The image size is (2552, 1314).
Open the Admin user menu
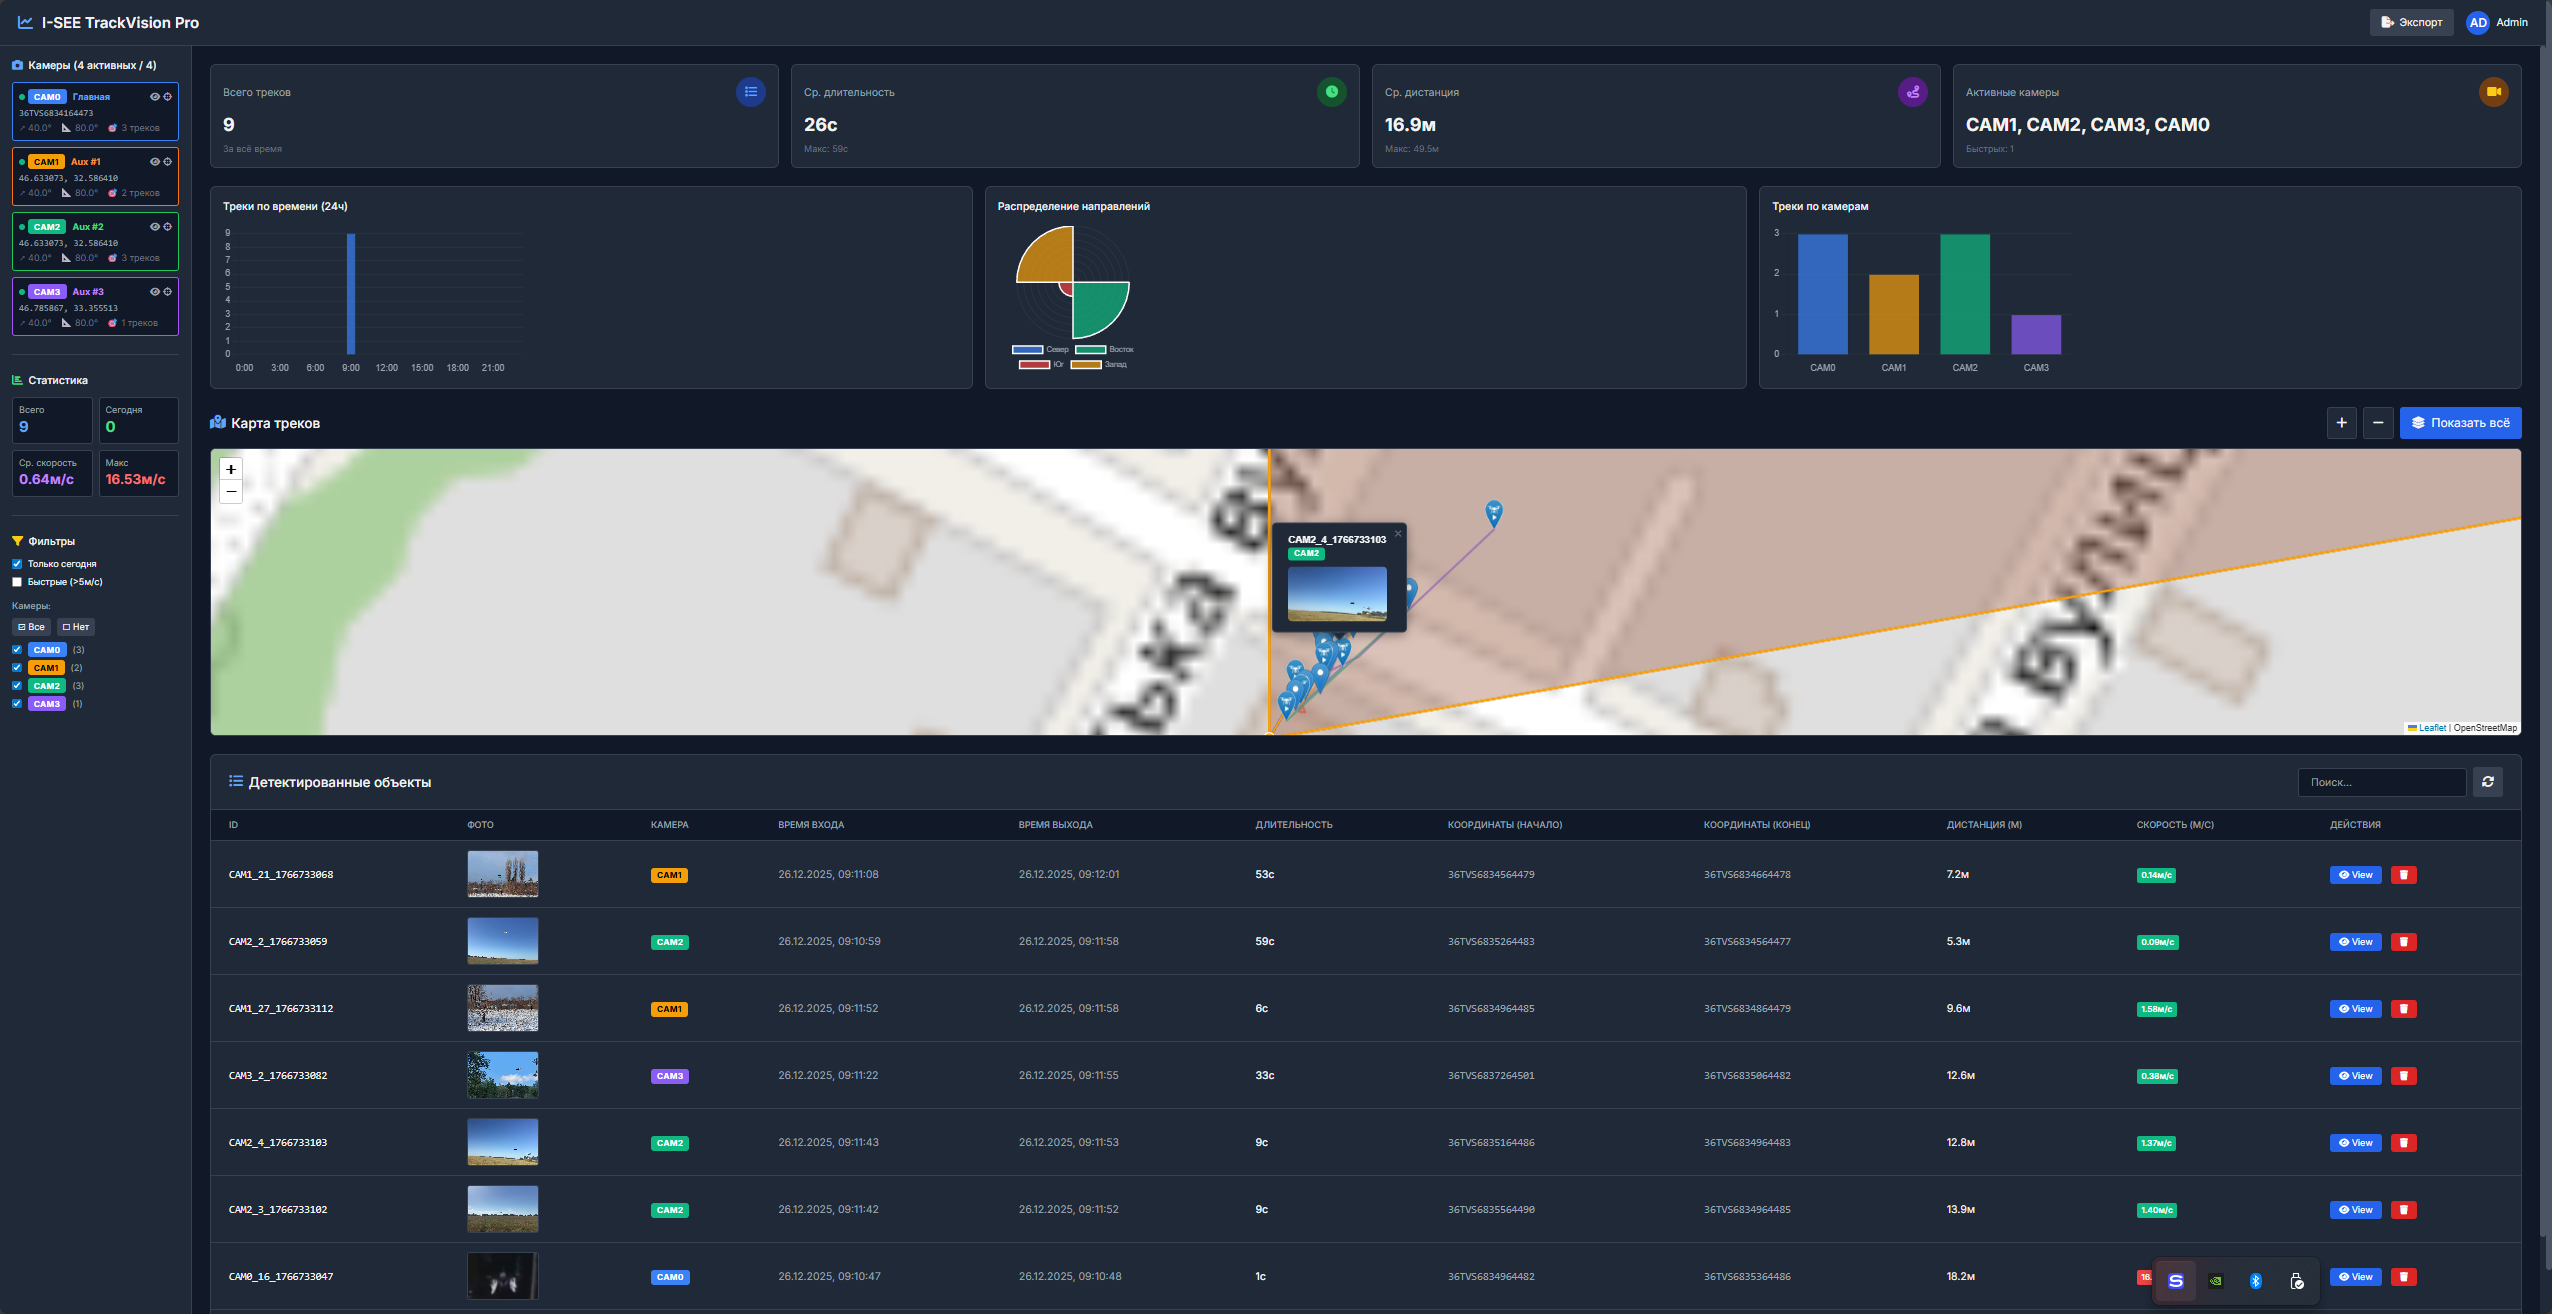pyautogui.click(x=2497, y=22)
